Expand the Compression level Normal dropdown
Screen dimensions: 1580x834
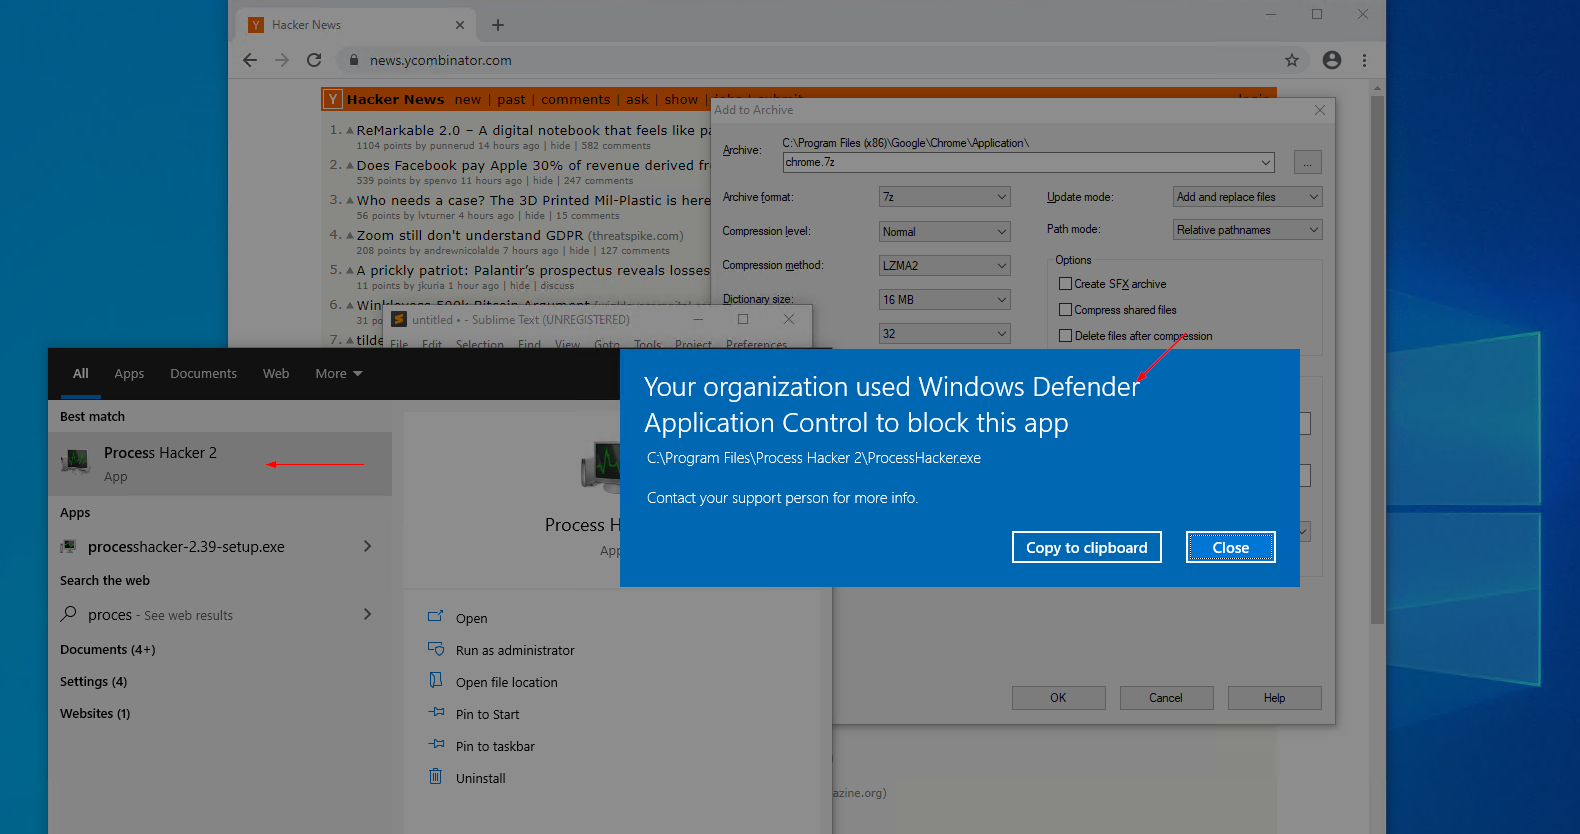945,231
